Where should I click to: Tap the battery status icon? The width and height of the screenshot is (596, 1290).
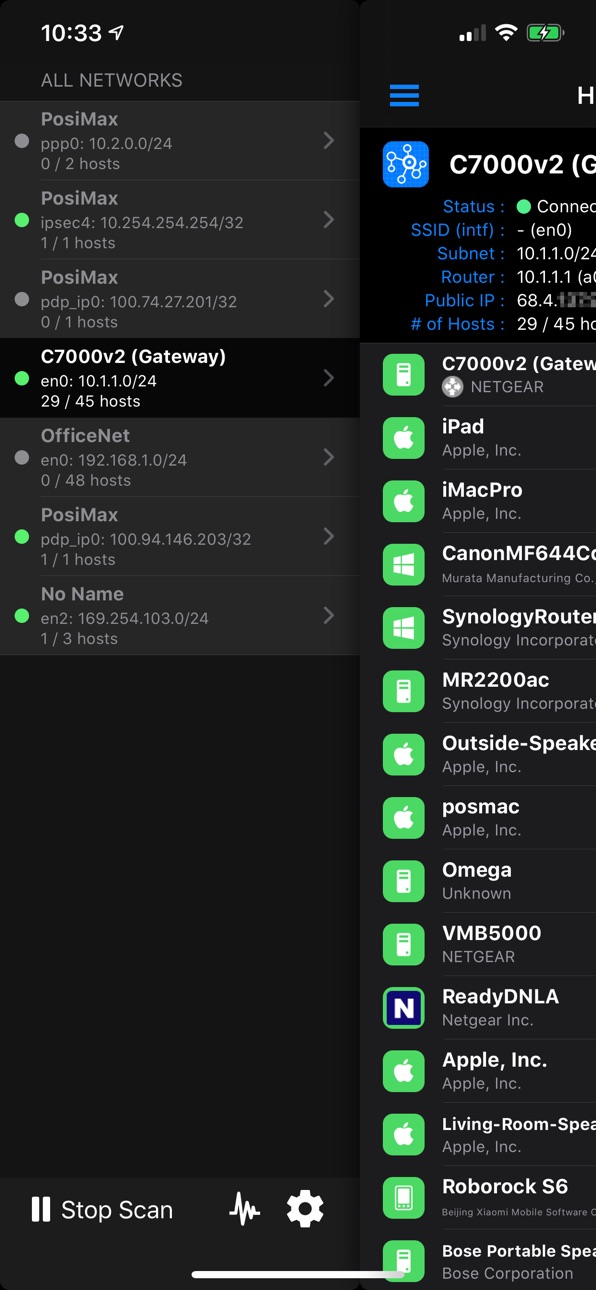[544, 33]
